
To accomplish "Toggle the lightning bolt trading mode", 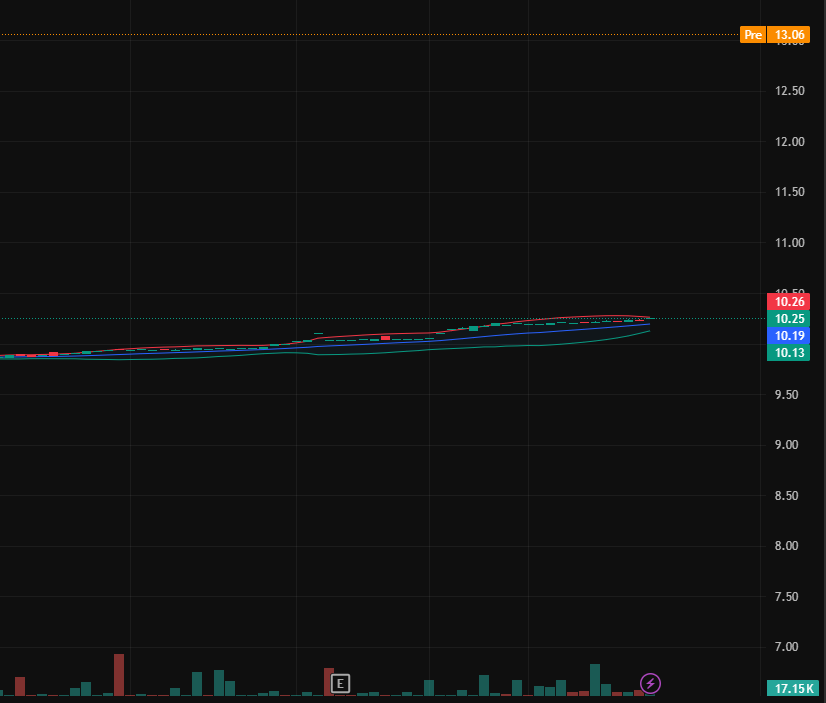I will tap(650, 683).
